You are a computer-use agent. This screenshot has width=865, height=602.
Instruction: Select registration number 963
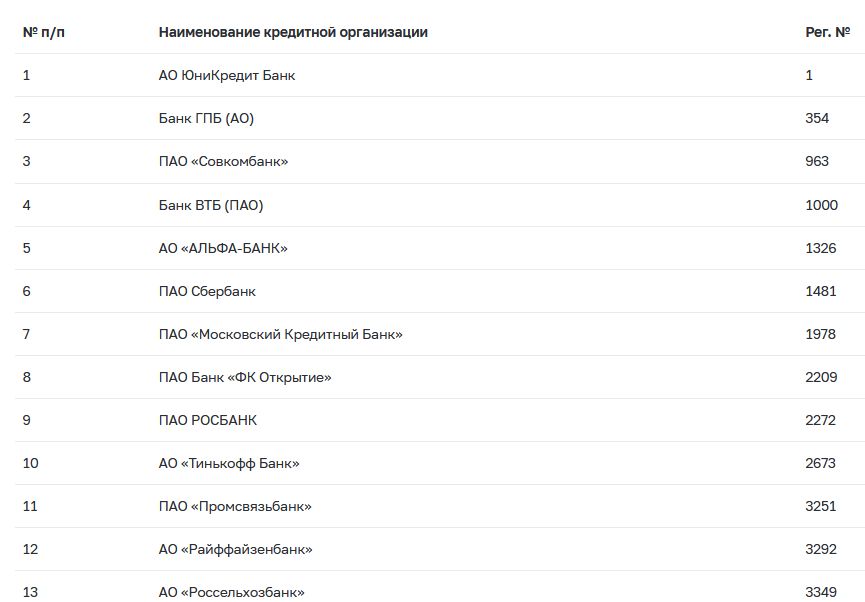[x=817, y=161]
